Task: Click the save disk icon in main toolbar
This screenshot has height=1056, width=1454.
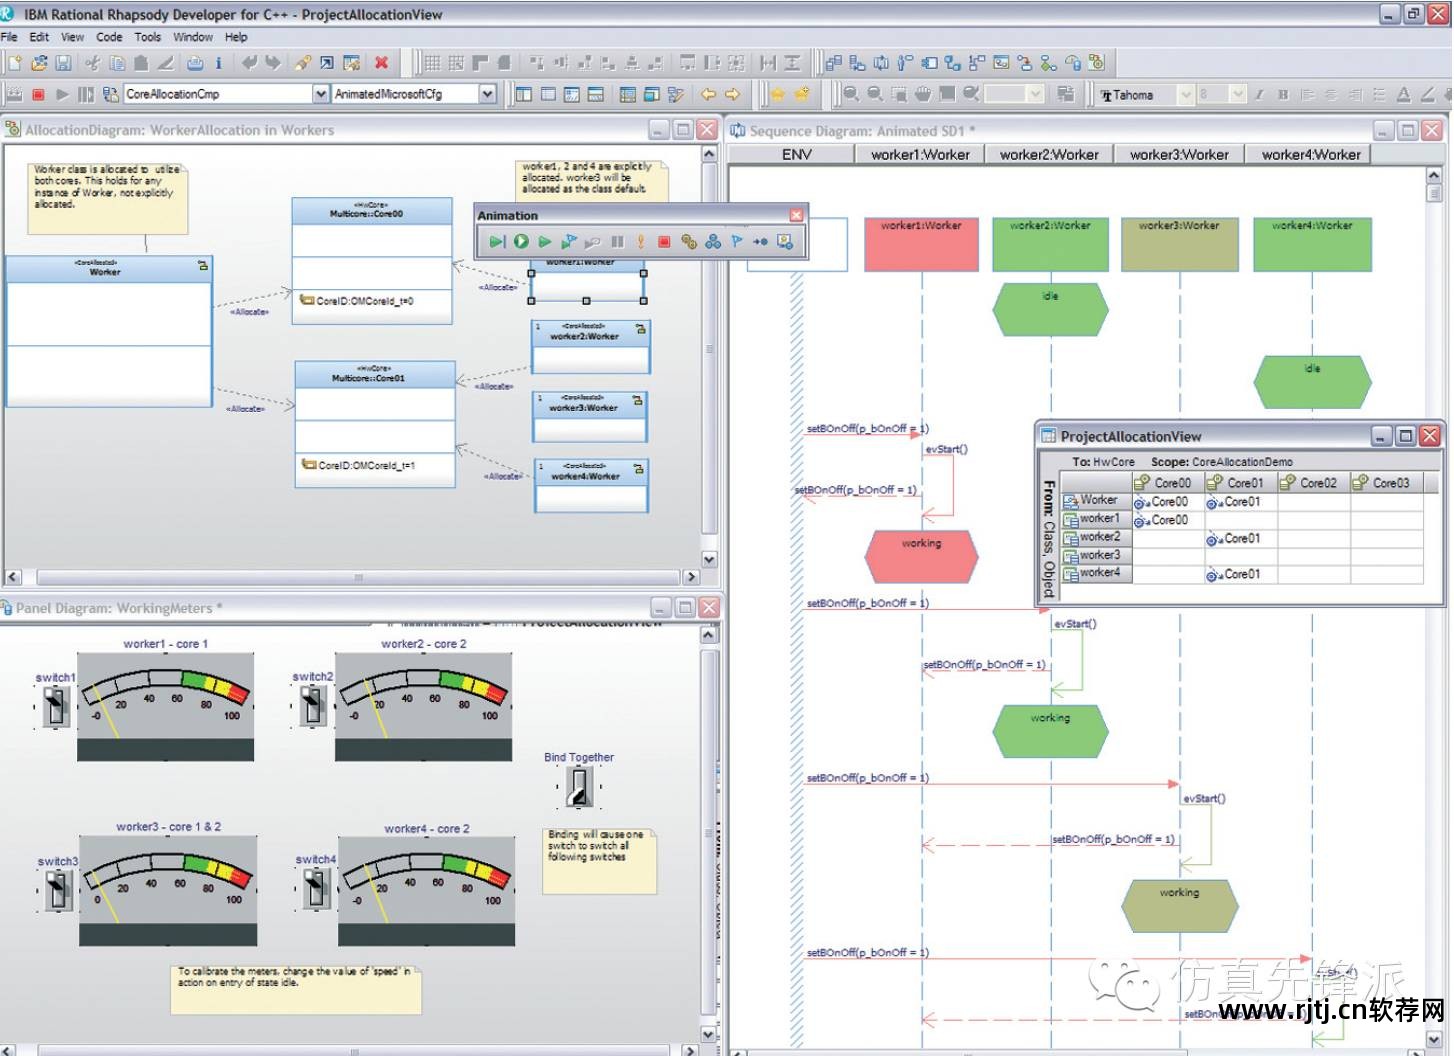Action: (x=63, y=63)
